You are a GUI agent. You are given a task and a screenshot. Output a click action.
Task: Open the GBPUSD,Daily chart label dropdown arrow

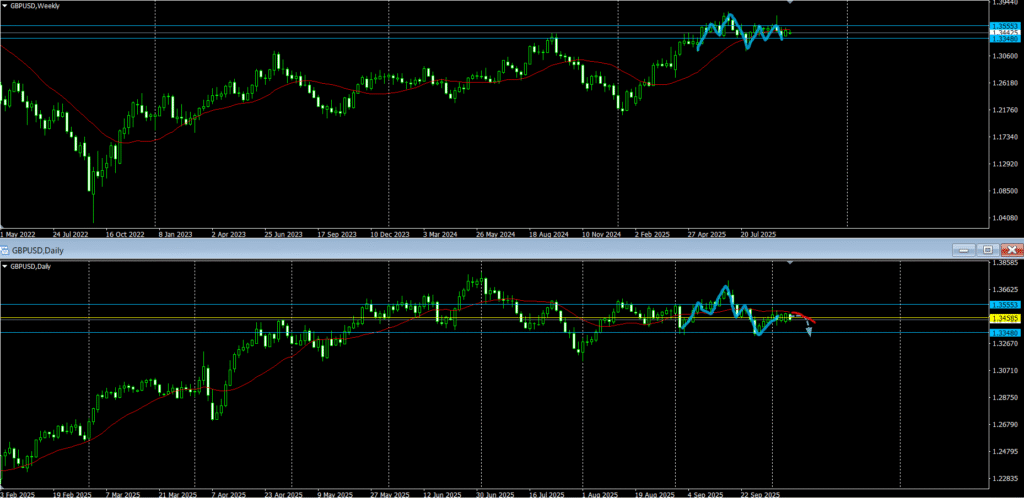pyautogui.click(x=5, y=266)
